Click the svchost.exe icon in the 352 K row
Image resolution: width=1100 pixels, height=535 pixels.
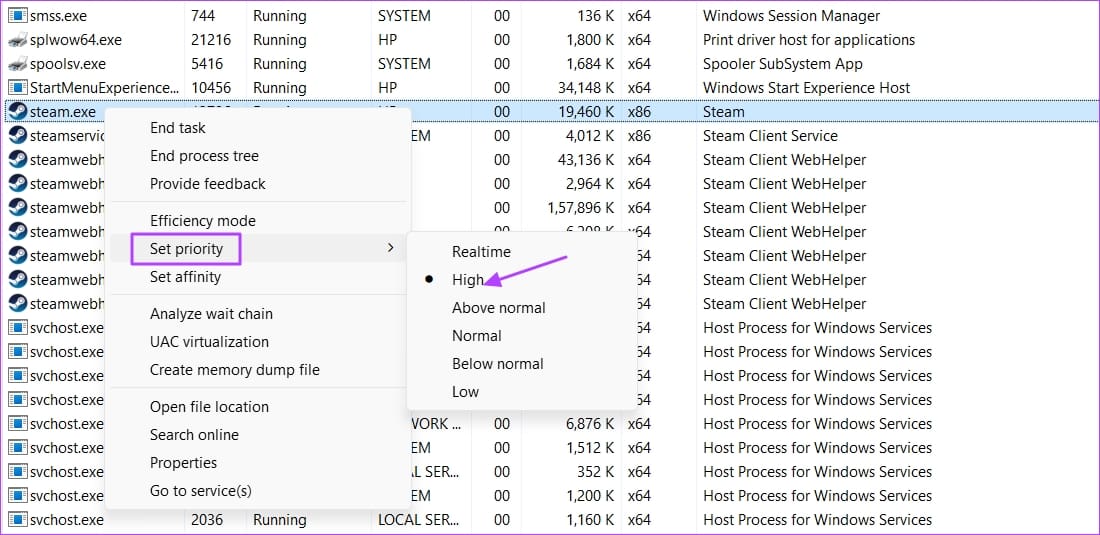18,471
